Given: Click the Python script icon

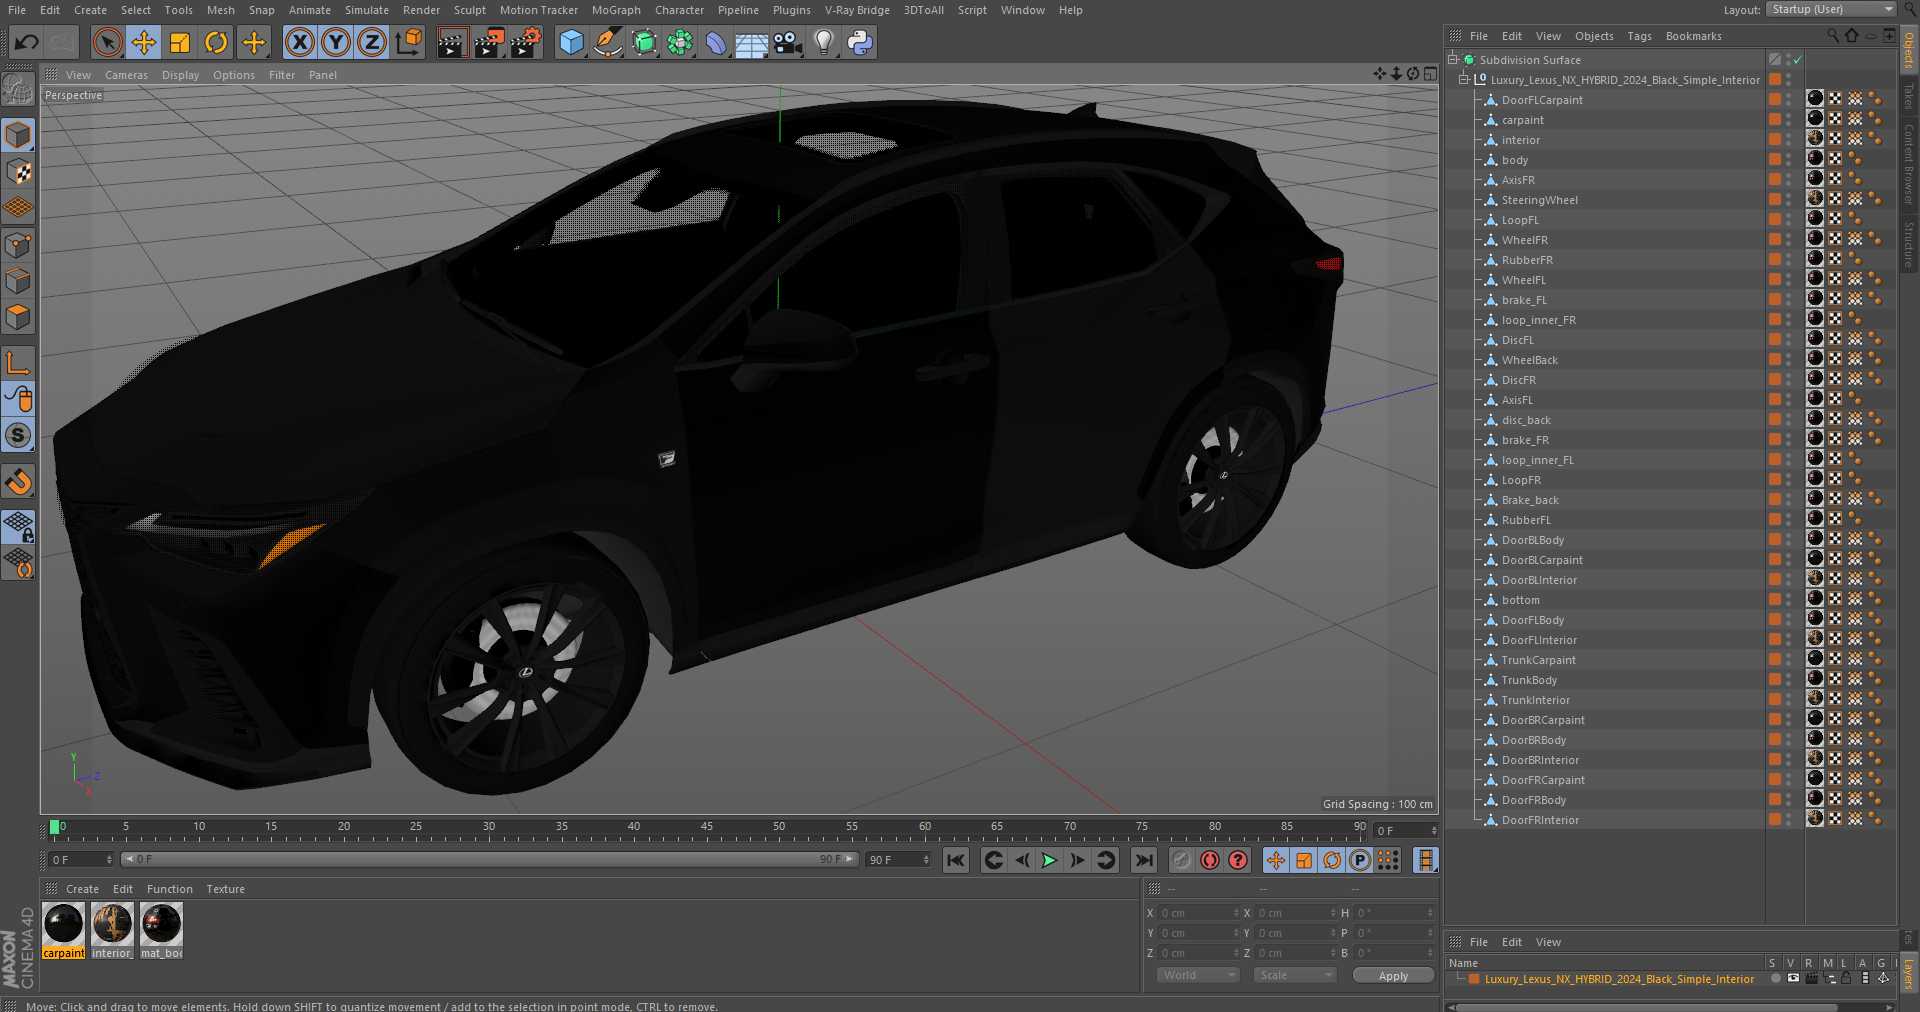Looking at the screenshot, I should point(859,42).
